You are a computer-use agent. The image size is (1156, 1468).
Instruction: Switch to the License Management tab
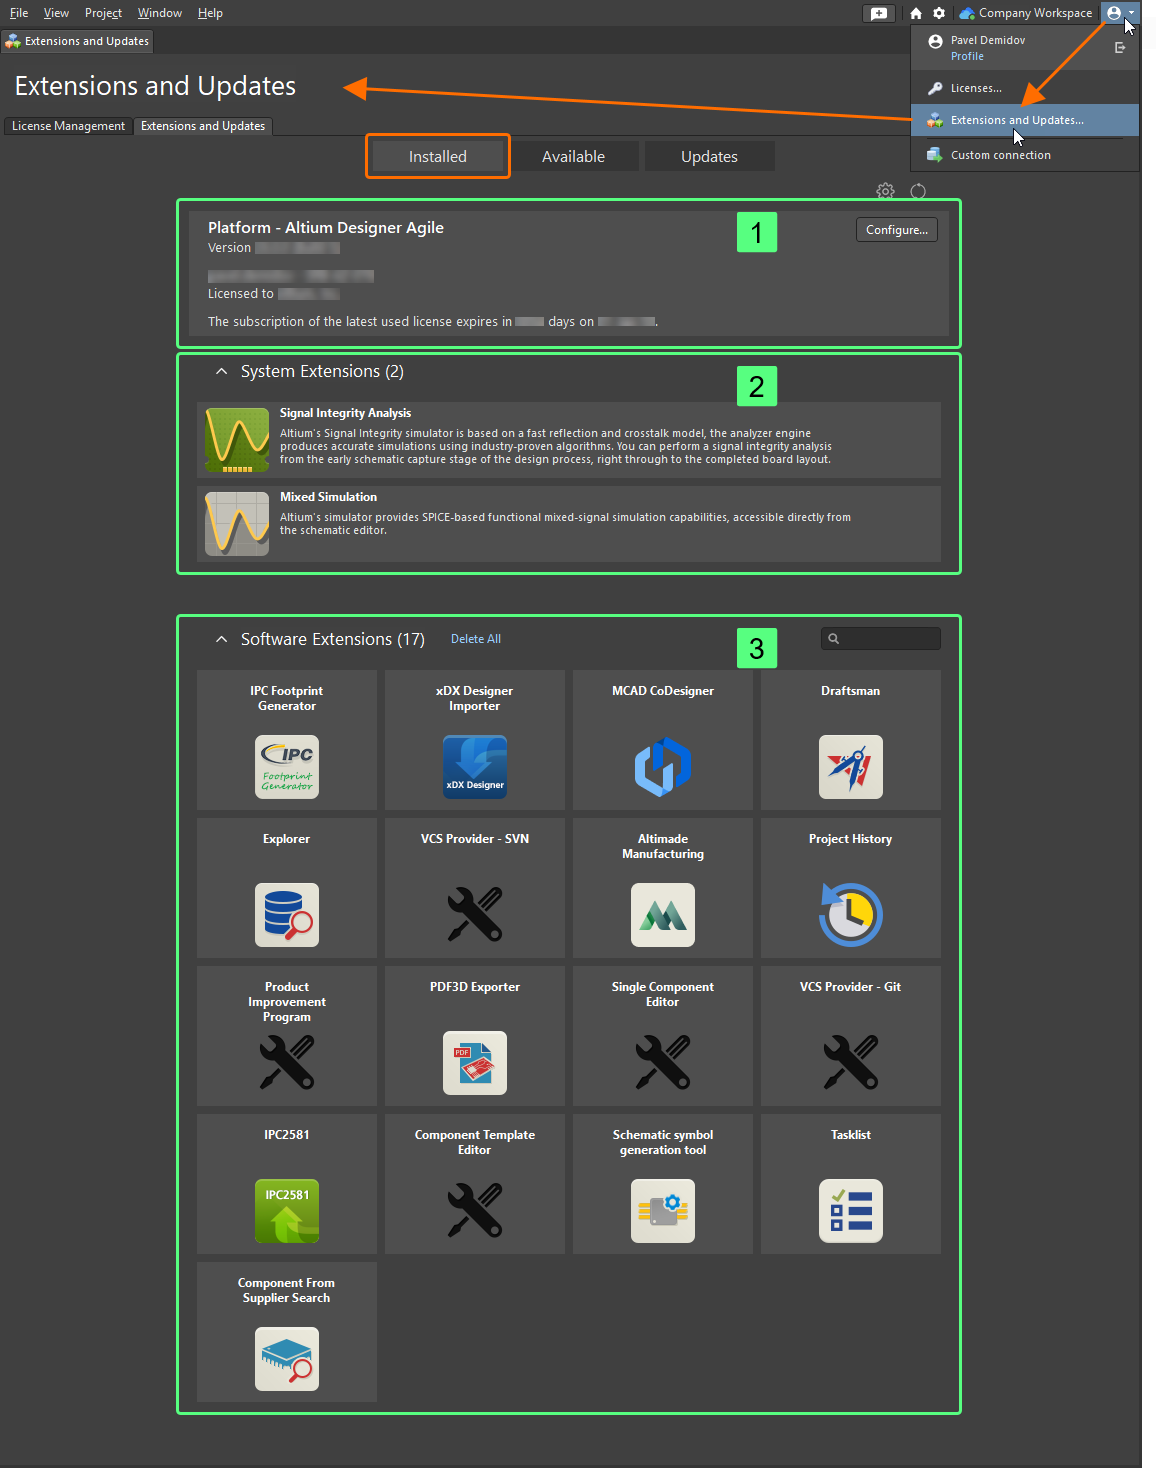click(67, 126)
